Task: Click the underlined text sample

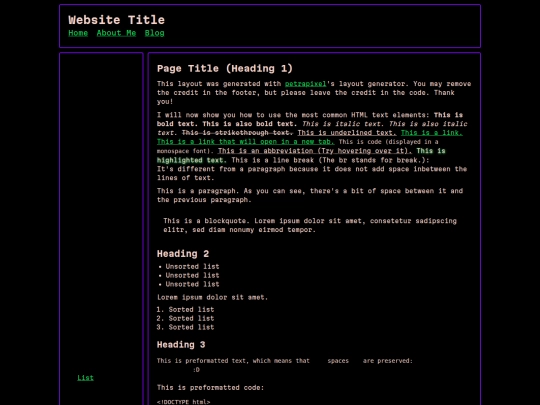Action: click(x=347, y=133)
